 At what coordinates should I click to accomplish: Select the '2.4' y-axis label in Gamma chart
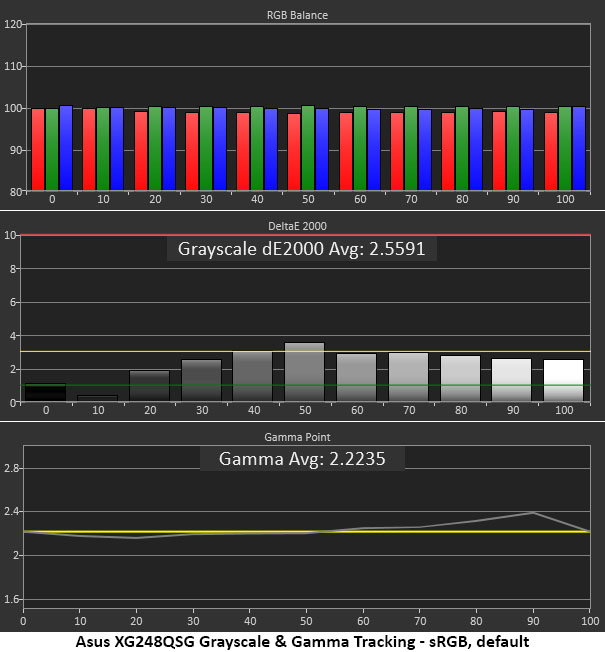[12, 511]
